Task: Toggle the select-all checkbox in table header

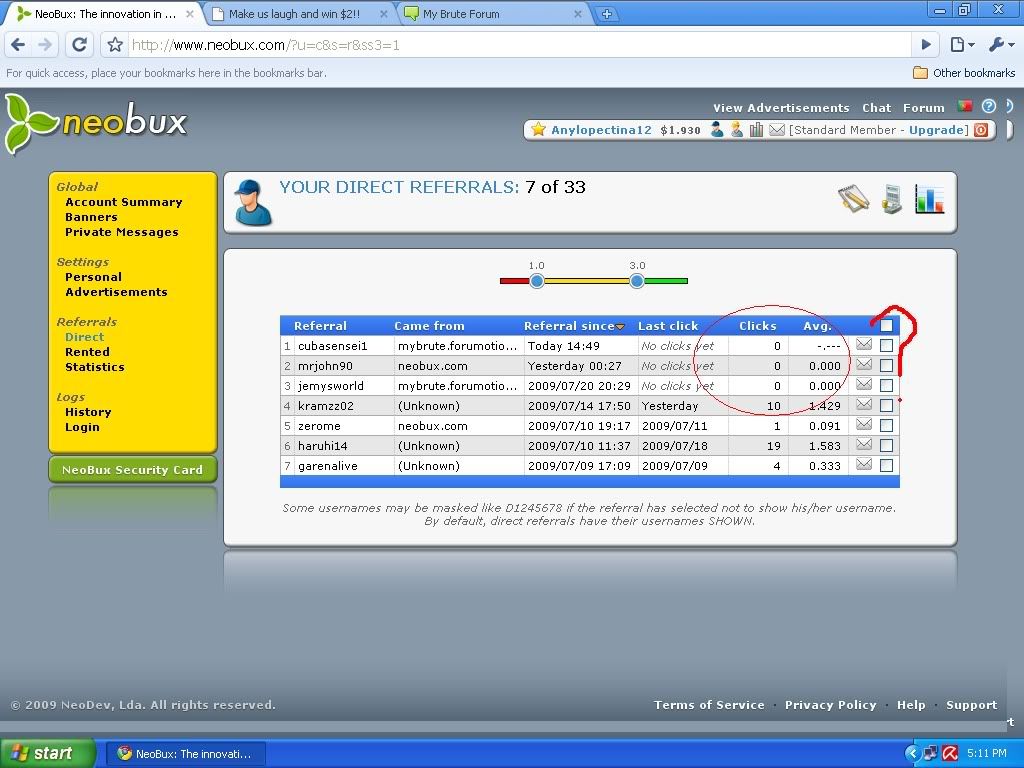Action: pyautogui.click(x=886, y=325)
